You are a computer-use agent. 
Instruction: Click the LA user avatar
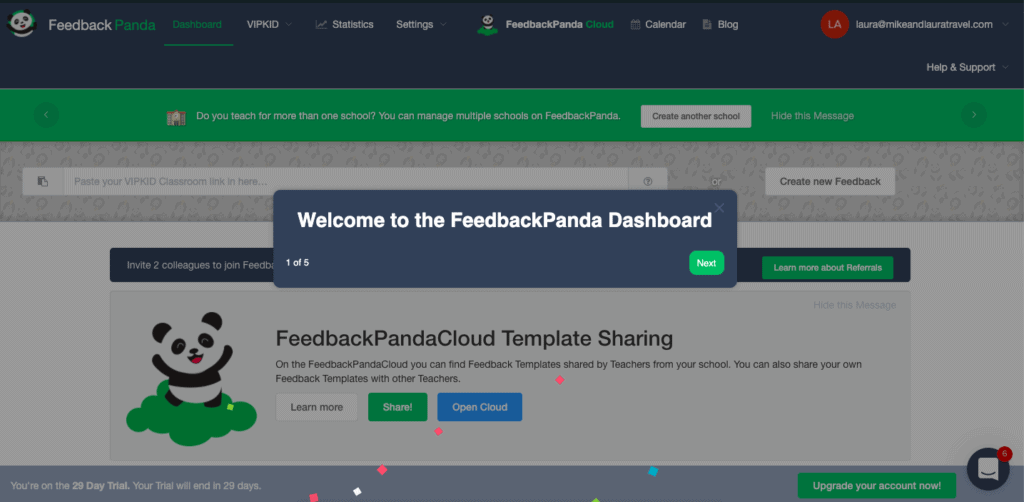click(835, 24)
